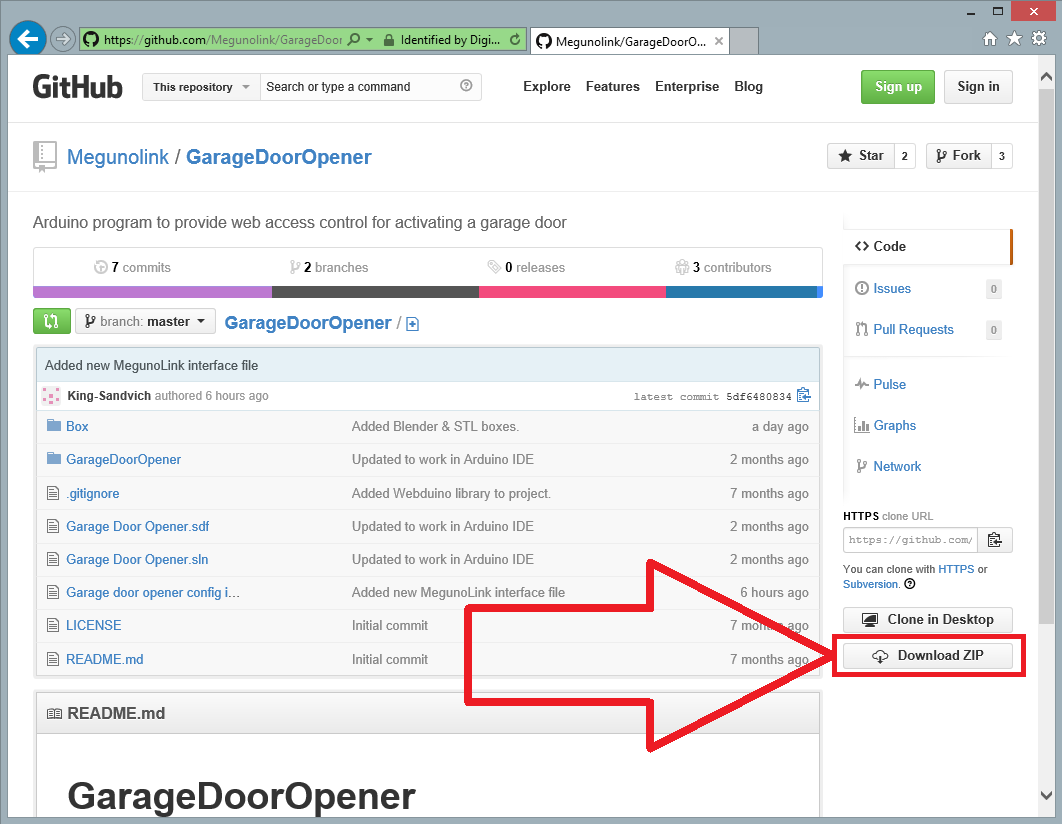
Task: Click the browser back arrow button
Action: pos(28,39)
